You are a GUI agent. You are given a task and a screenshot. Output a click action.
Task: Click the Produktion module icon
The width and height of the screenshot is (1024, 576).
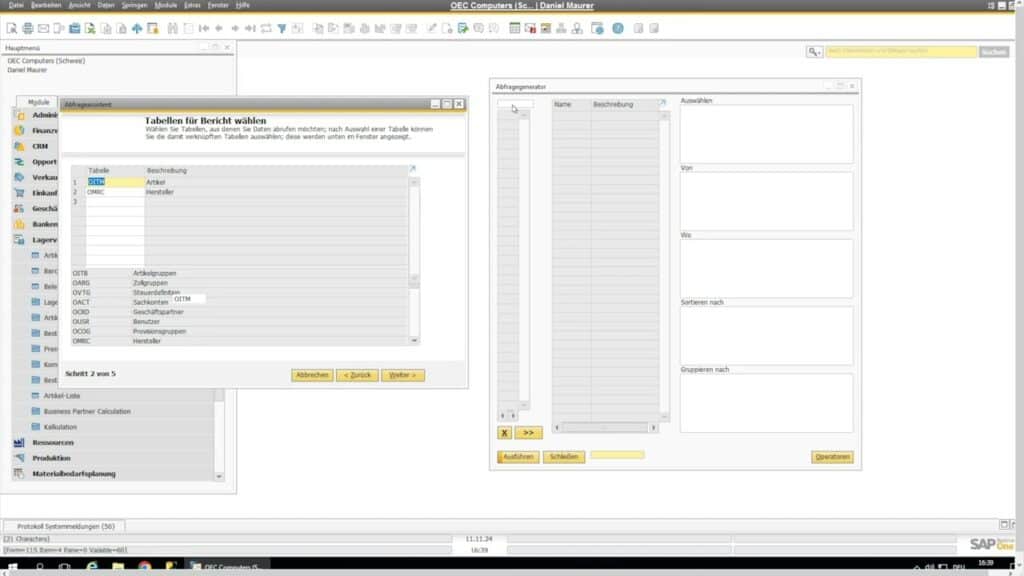(x=19, y=458)
